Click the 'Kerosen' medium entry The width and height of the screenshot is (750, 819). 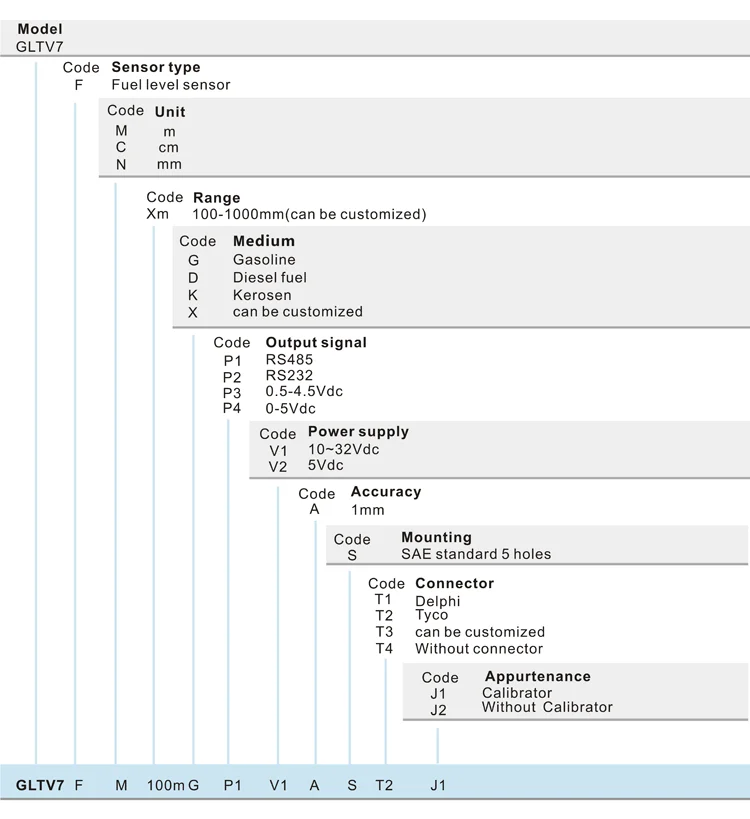pos(262,295)
